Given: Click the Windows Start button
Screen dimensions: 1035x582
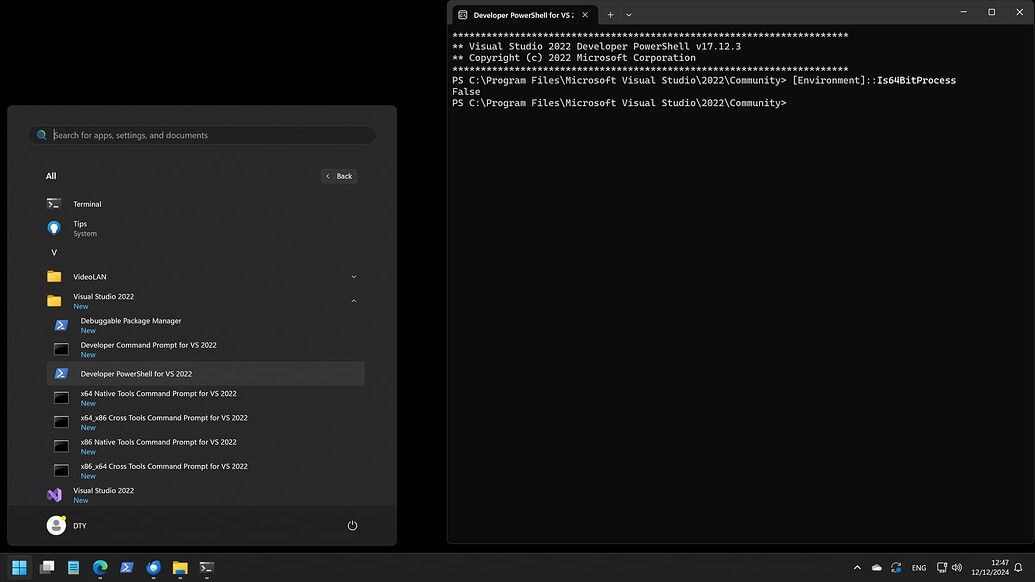Looking at the screenshot, I should pos(20,567).
